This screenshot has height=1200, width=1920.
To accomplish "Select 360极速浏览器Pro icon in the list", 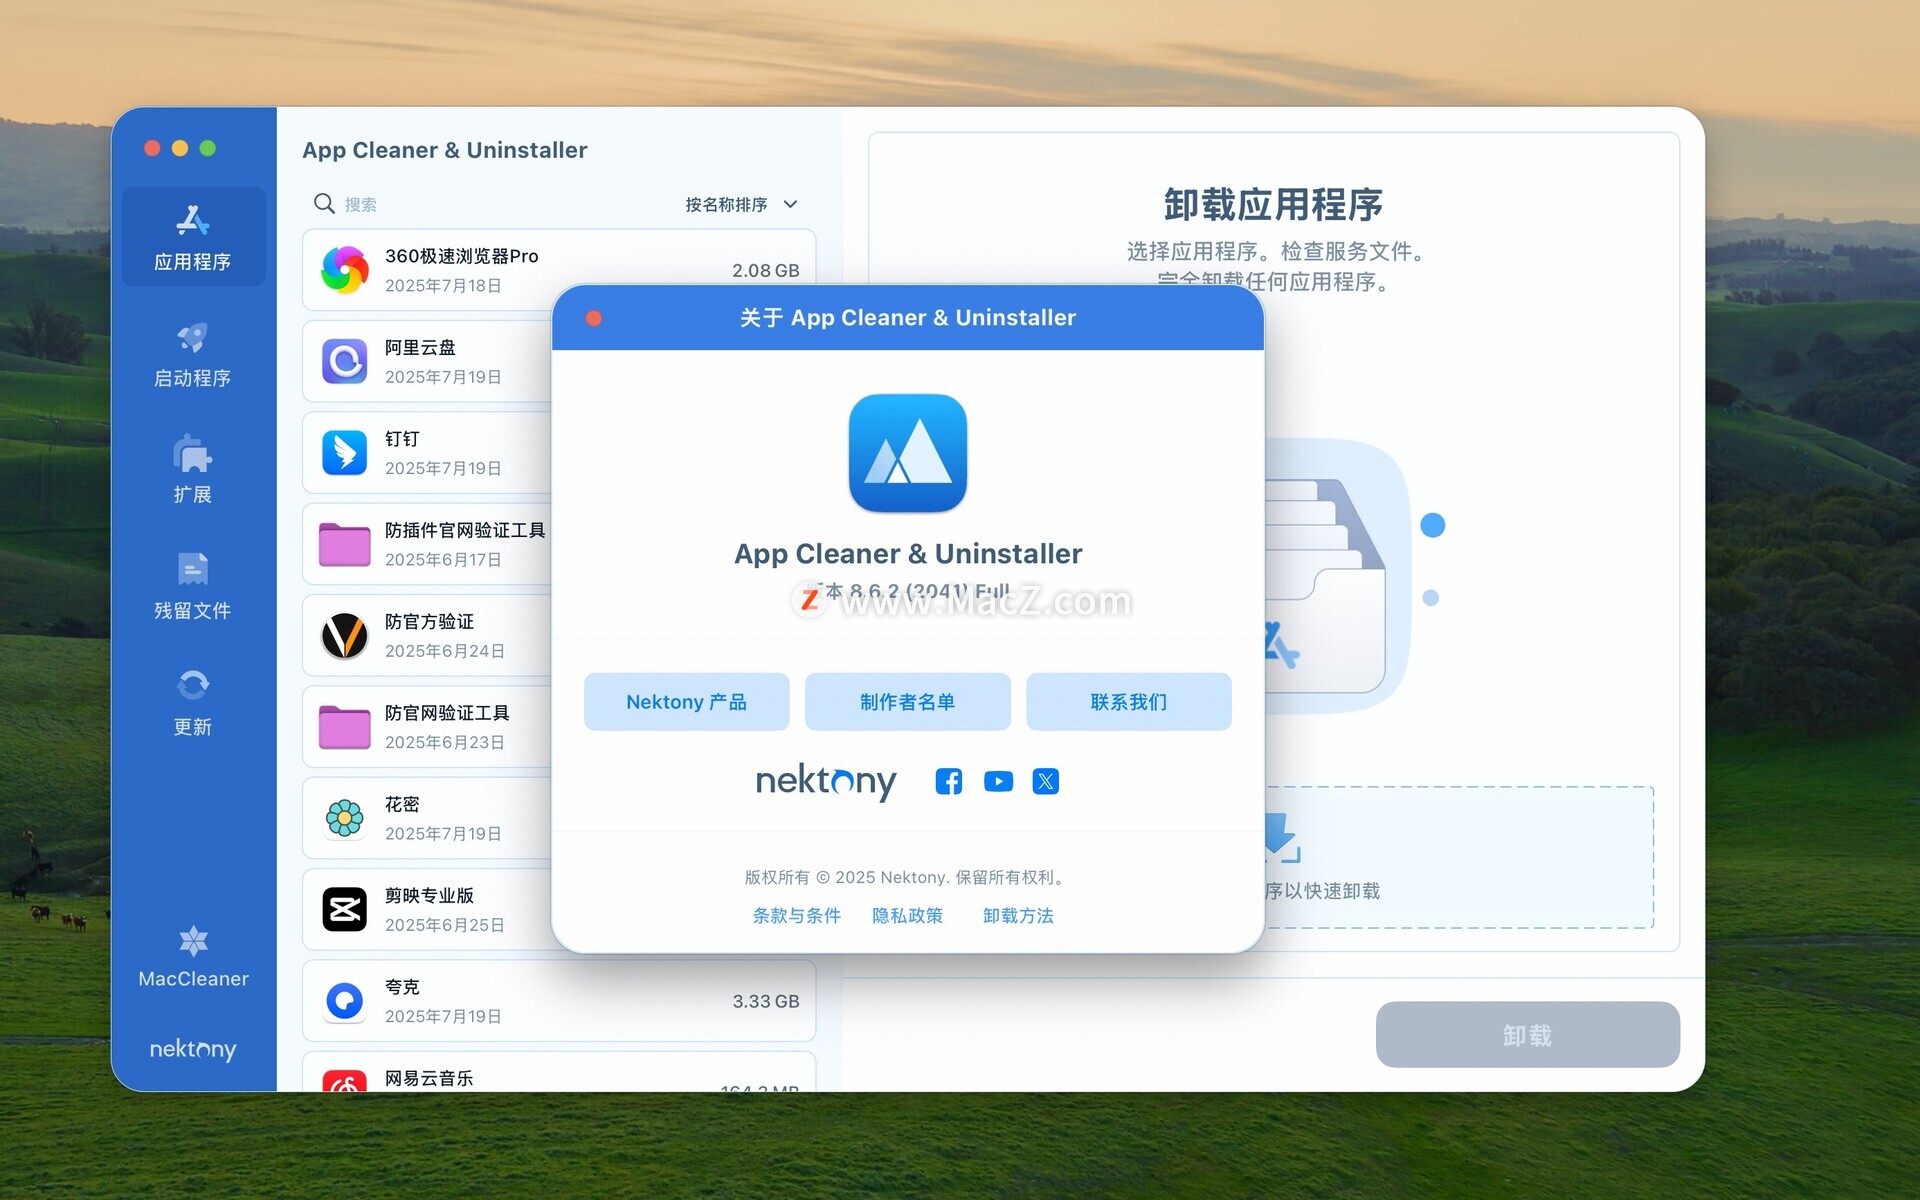I will point(345,270).
